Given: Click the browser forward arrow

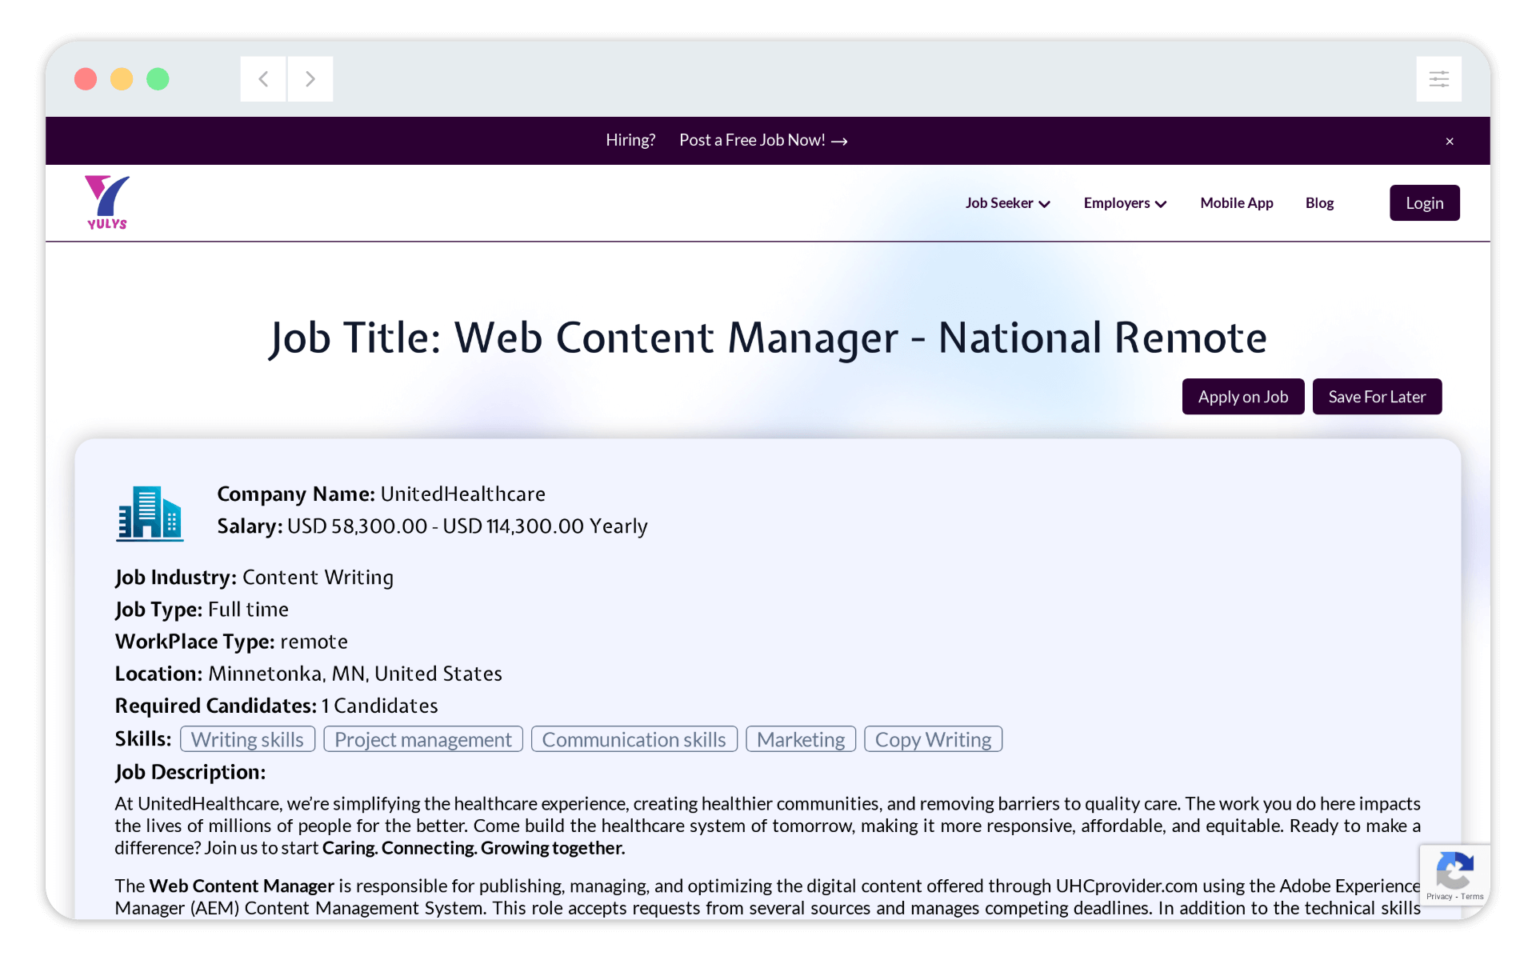Looking at the screenshot, I should point(310,78).
